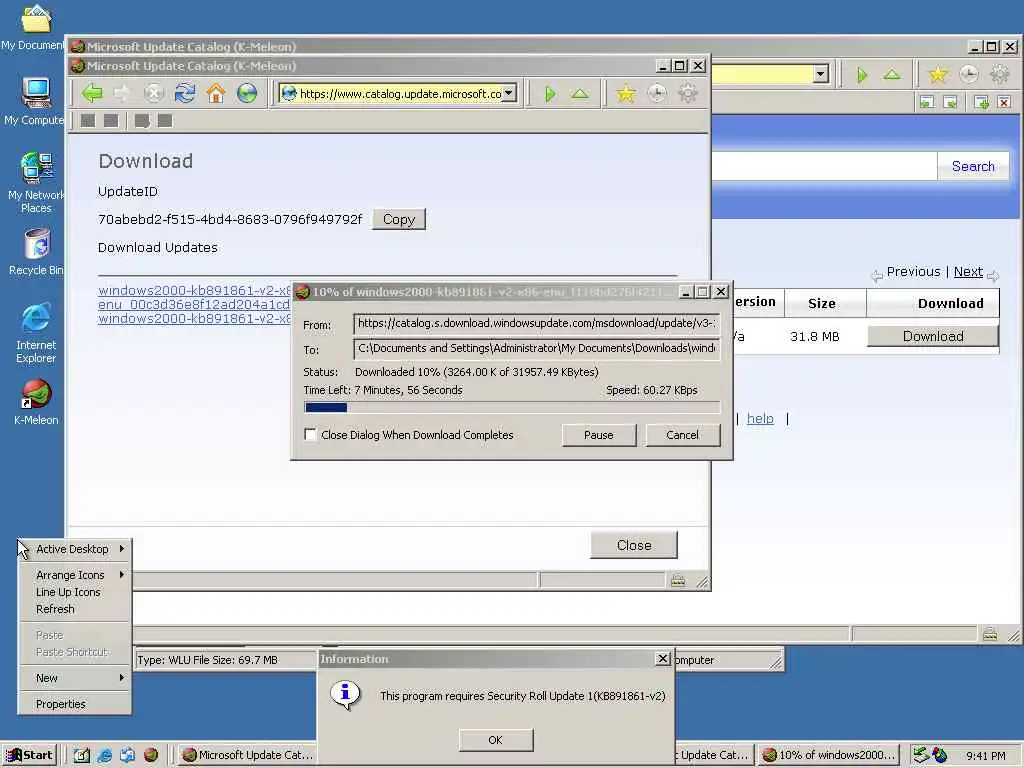Viewport: 1024px width, 768px height.
Task: Choose Properties from the context menu
Action: pyautogui.click(x=74, y=704)
